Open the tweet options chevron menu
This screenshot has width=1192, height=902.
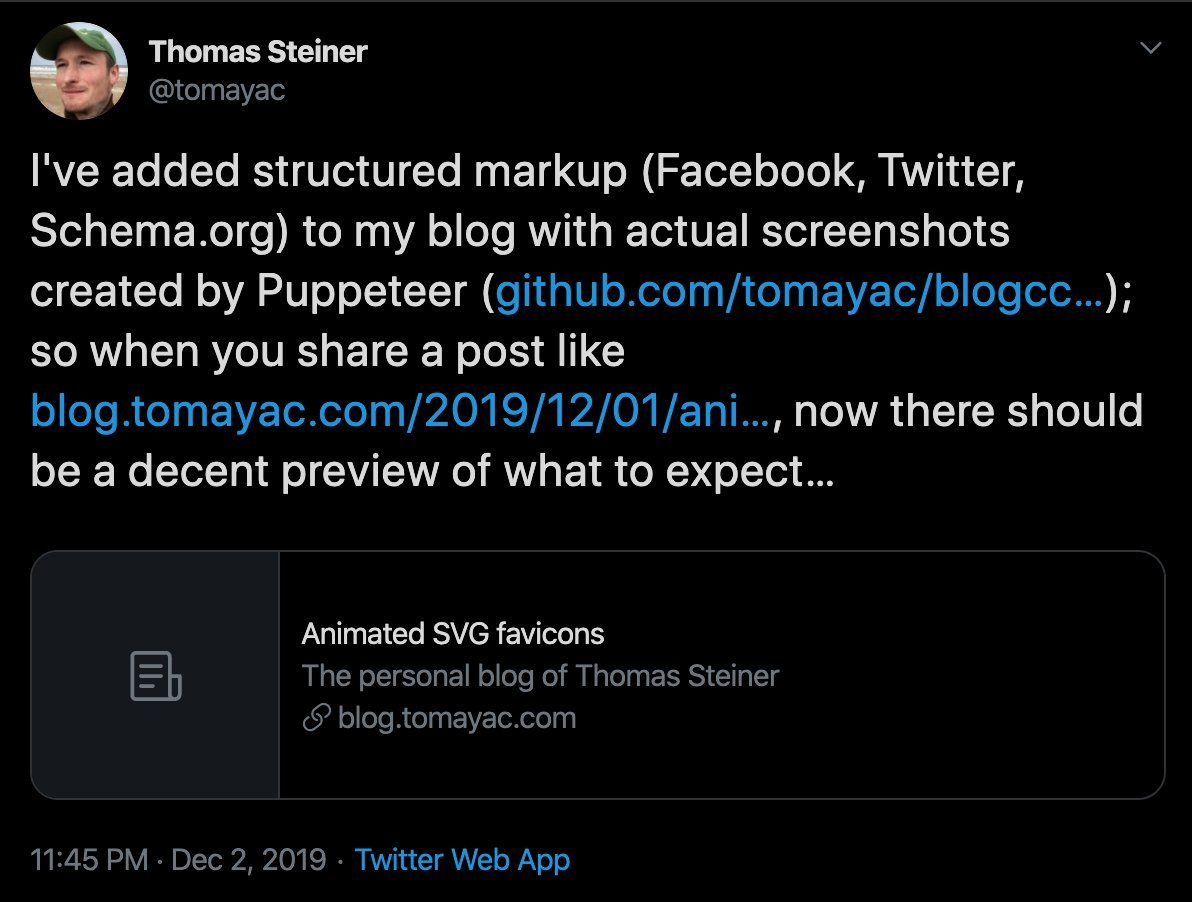pyautogui.click(x=1151, y=48)
